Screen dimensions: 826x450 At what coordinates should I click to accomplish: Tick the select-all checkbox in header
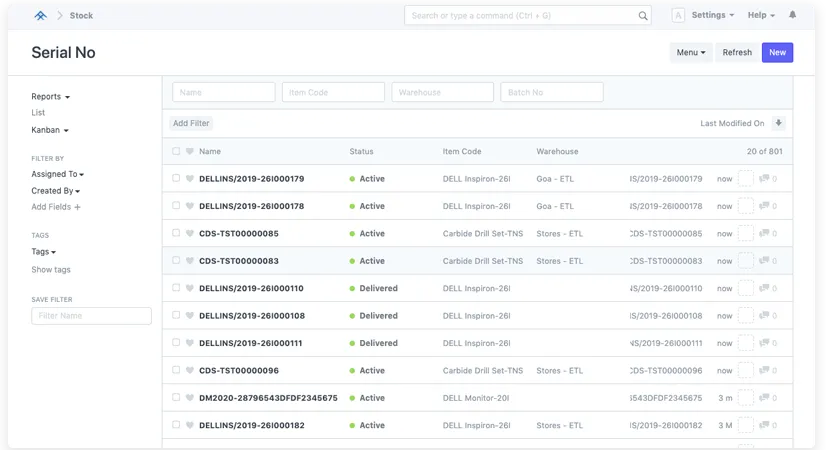pyautogui.click(x=176, y=152)
